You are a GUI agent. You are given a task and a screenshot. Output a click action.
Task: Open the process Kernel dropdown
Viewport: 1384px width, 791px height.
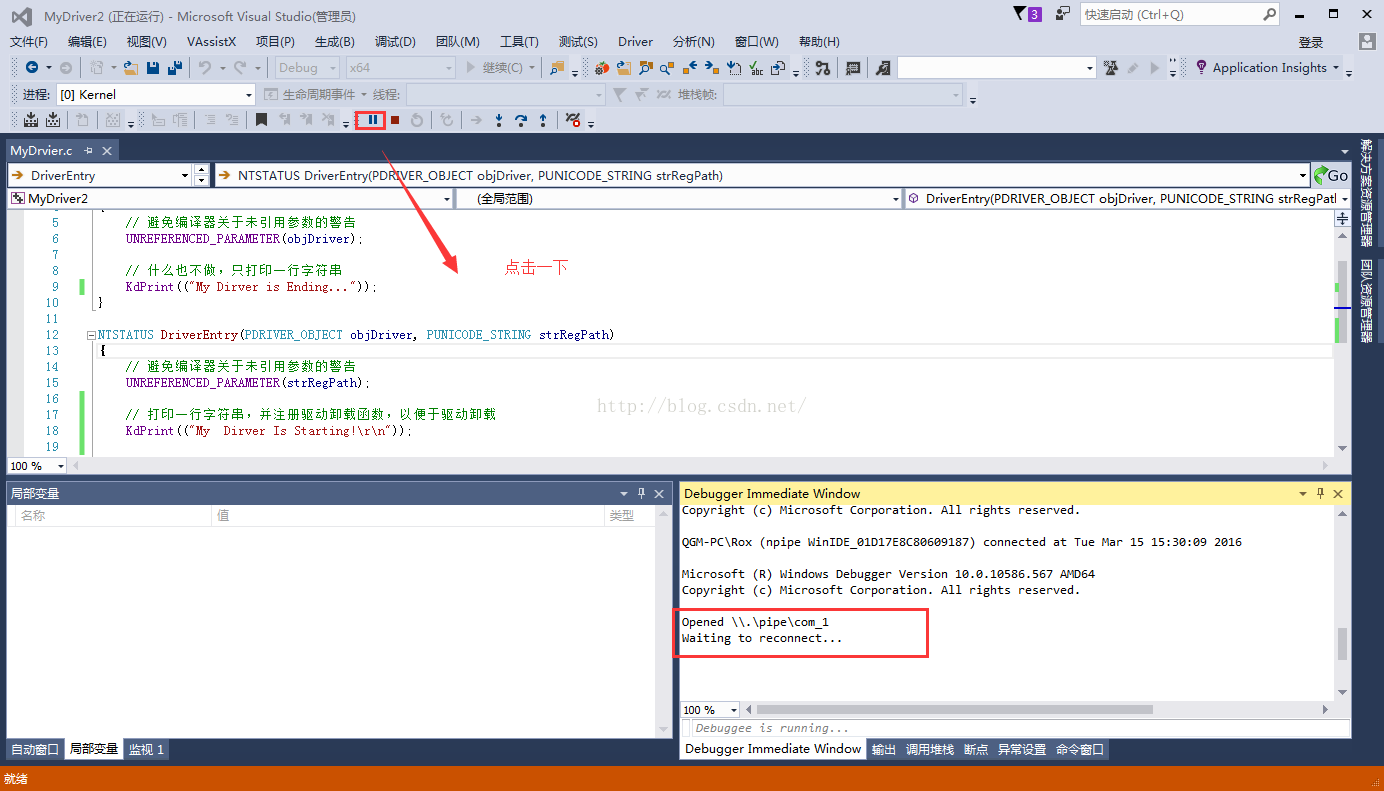pos(249,95)
